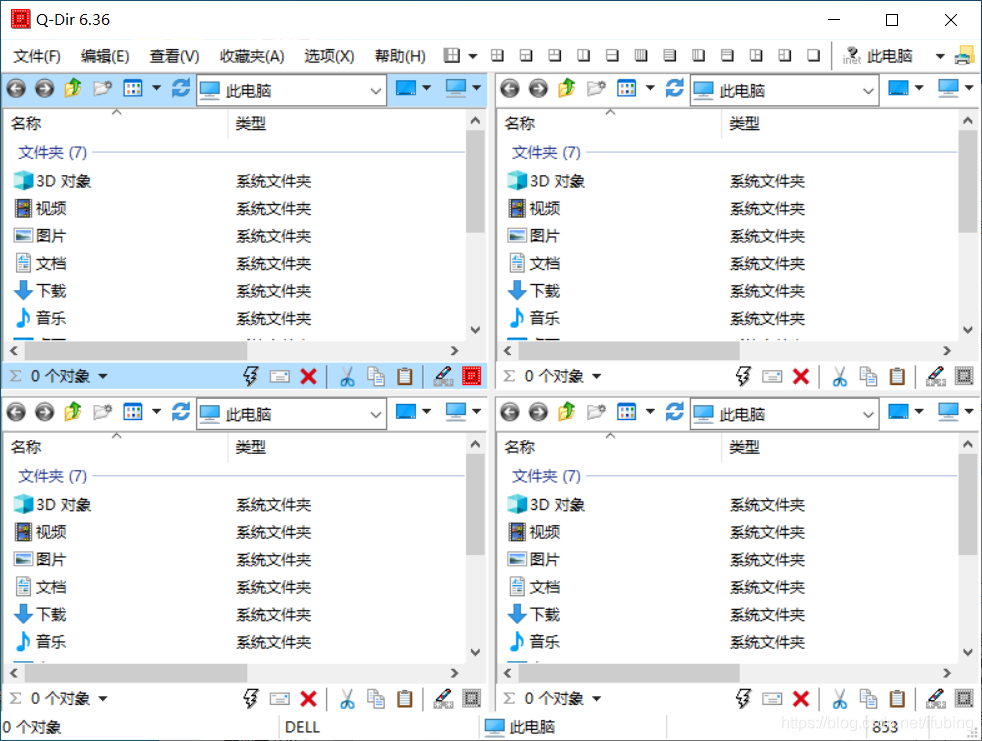Screen dimensions: 982x741
Task: Open the 收藏夹(A) menu
Action: point(252,55)
